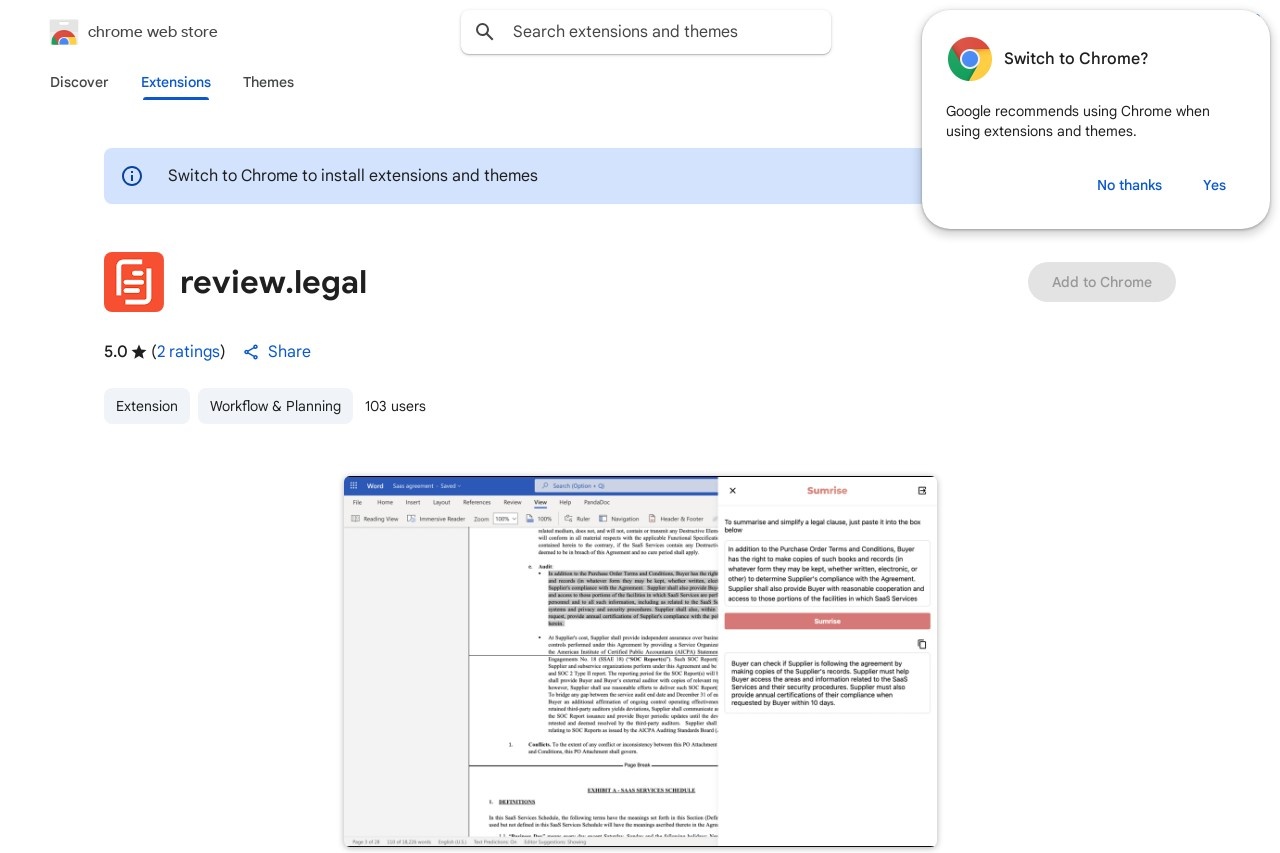Image resolution: width=1280 pixels, height=853 pixels.
Task: Click the copy icon in the Sumrise panel
Action: click(922, 644)
